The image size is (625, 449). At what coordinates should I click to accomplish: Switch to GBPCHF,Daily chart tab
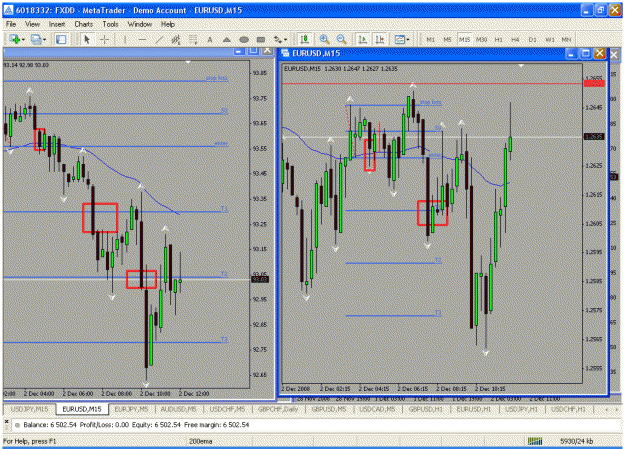coord(278,409)
